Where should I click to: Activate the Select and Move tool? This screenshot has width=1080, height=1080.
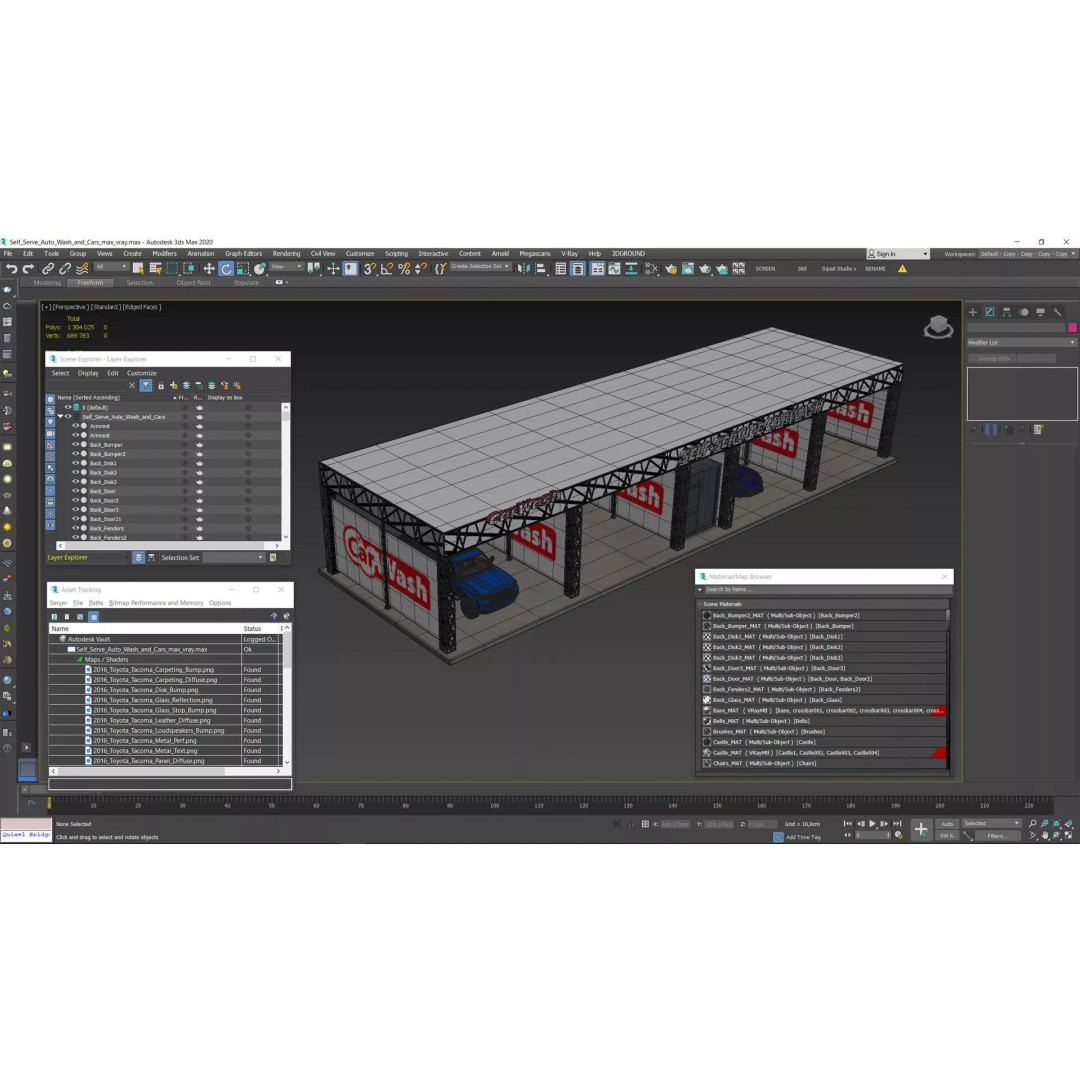click(209, 269)
